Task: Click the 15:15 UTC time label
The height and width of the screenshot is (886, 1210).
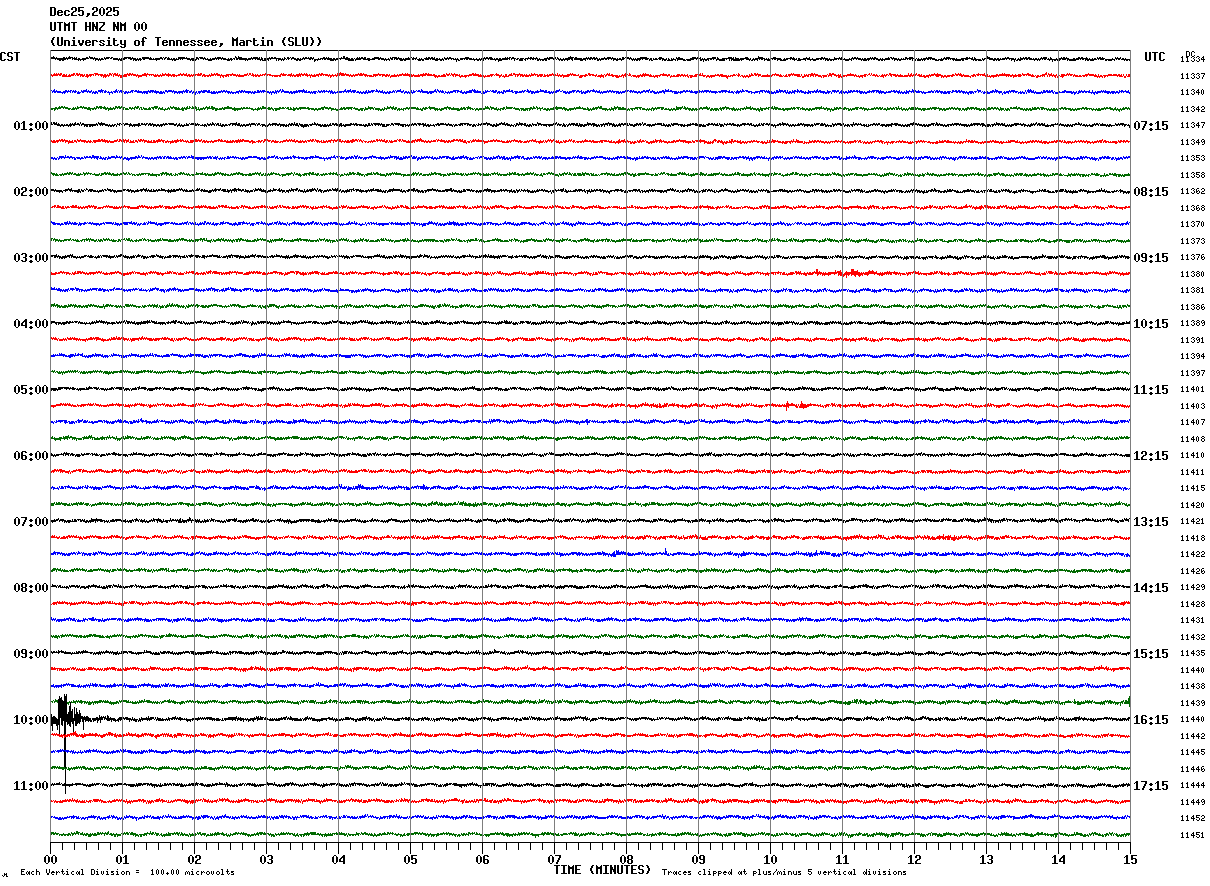Action: [1151, 654]
